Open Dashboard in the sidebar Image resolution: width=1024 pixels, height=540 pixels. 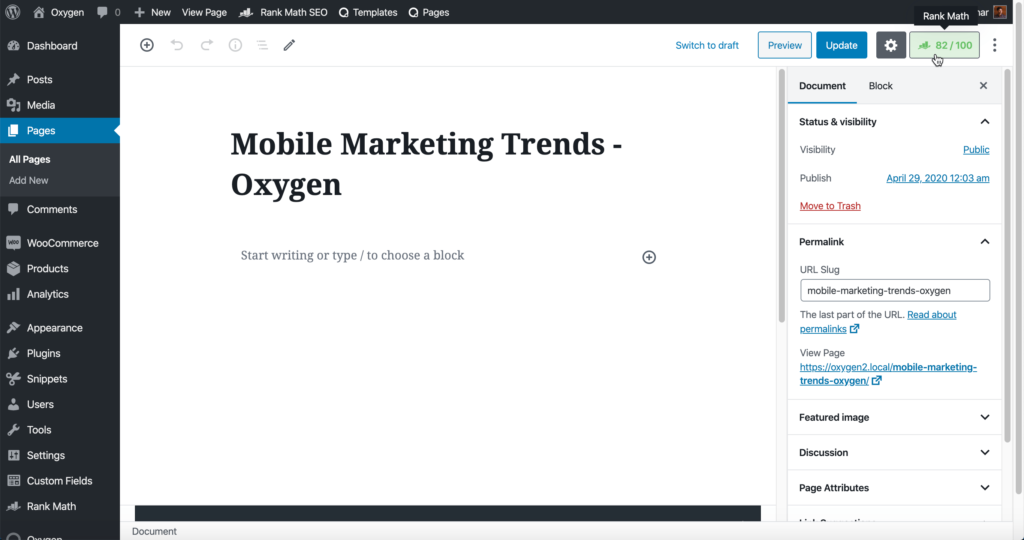tap(59, 46)
